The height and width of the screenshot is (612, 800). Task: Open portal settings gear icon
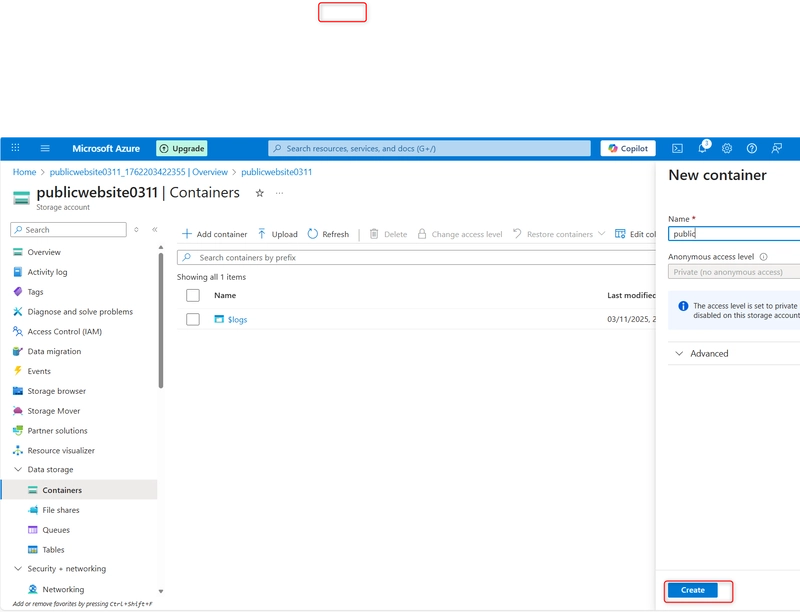pyautogui.click(x=727, y=148)
